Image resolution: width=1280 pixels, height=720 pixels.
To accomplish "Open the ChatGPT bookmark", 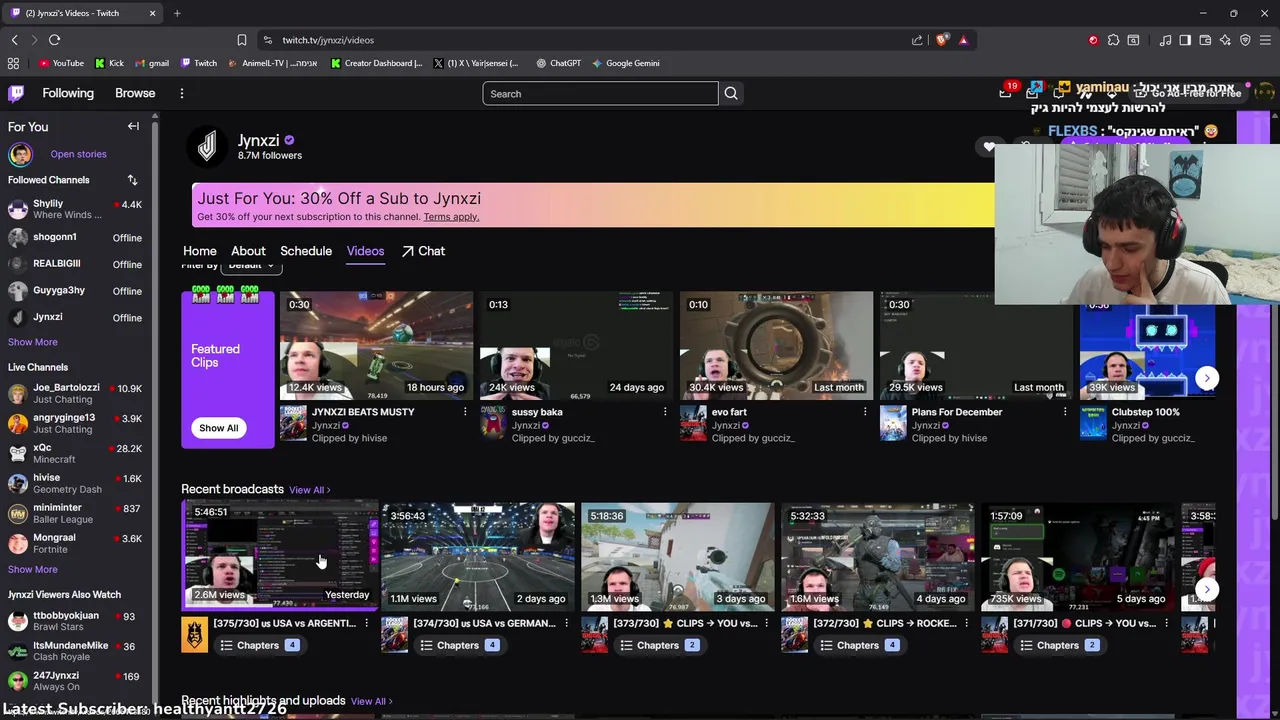I will [558, 63].
